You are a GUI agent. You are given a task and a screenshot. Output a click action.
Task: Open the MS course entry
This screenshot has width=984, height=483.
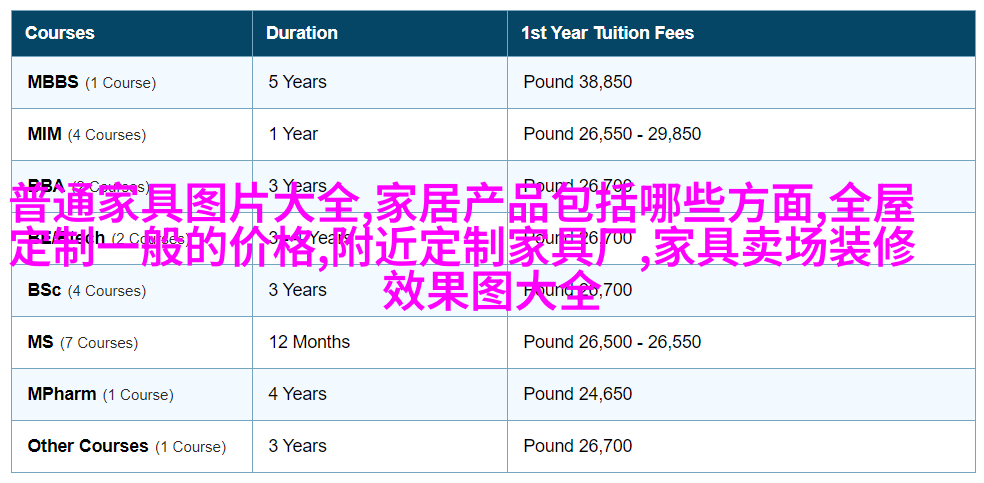pos(41,342)
